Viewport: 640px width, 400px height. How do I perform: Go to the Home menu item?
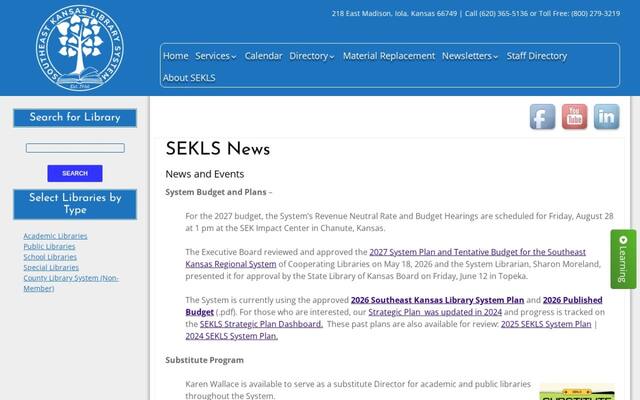tap(176, 56)
